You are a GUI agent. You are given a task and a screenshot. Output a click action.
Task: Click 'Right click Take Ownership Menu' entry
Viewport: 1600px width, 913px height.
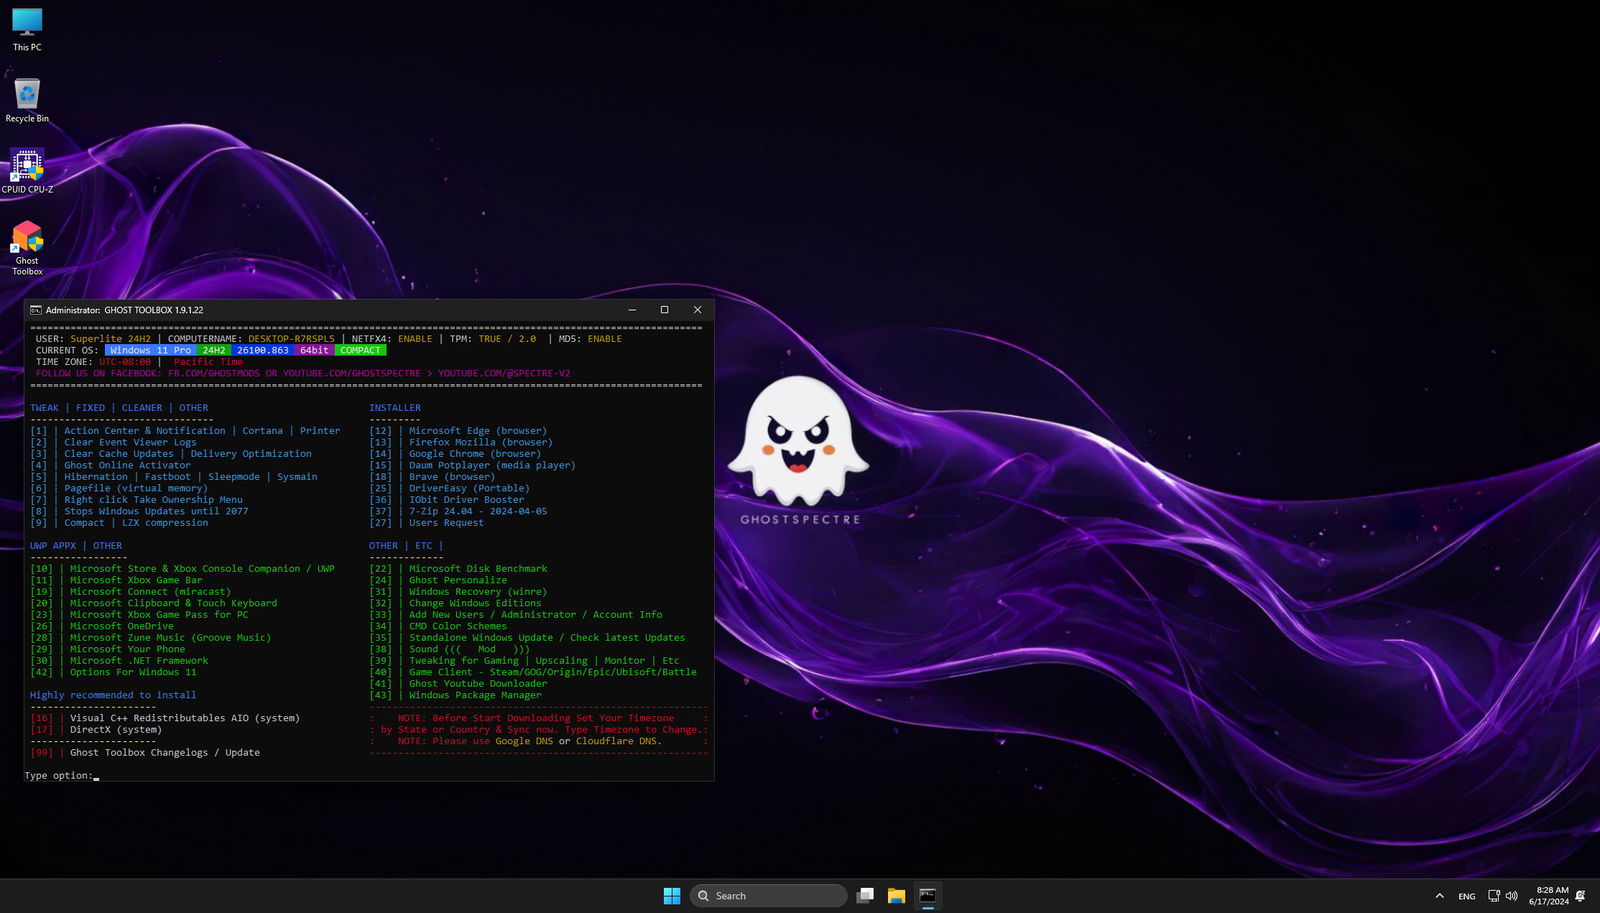(153, 500)
